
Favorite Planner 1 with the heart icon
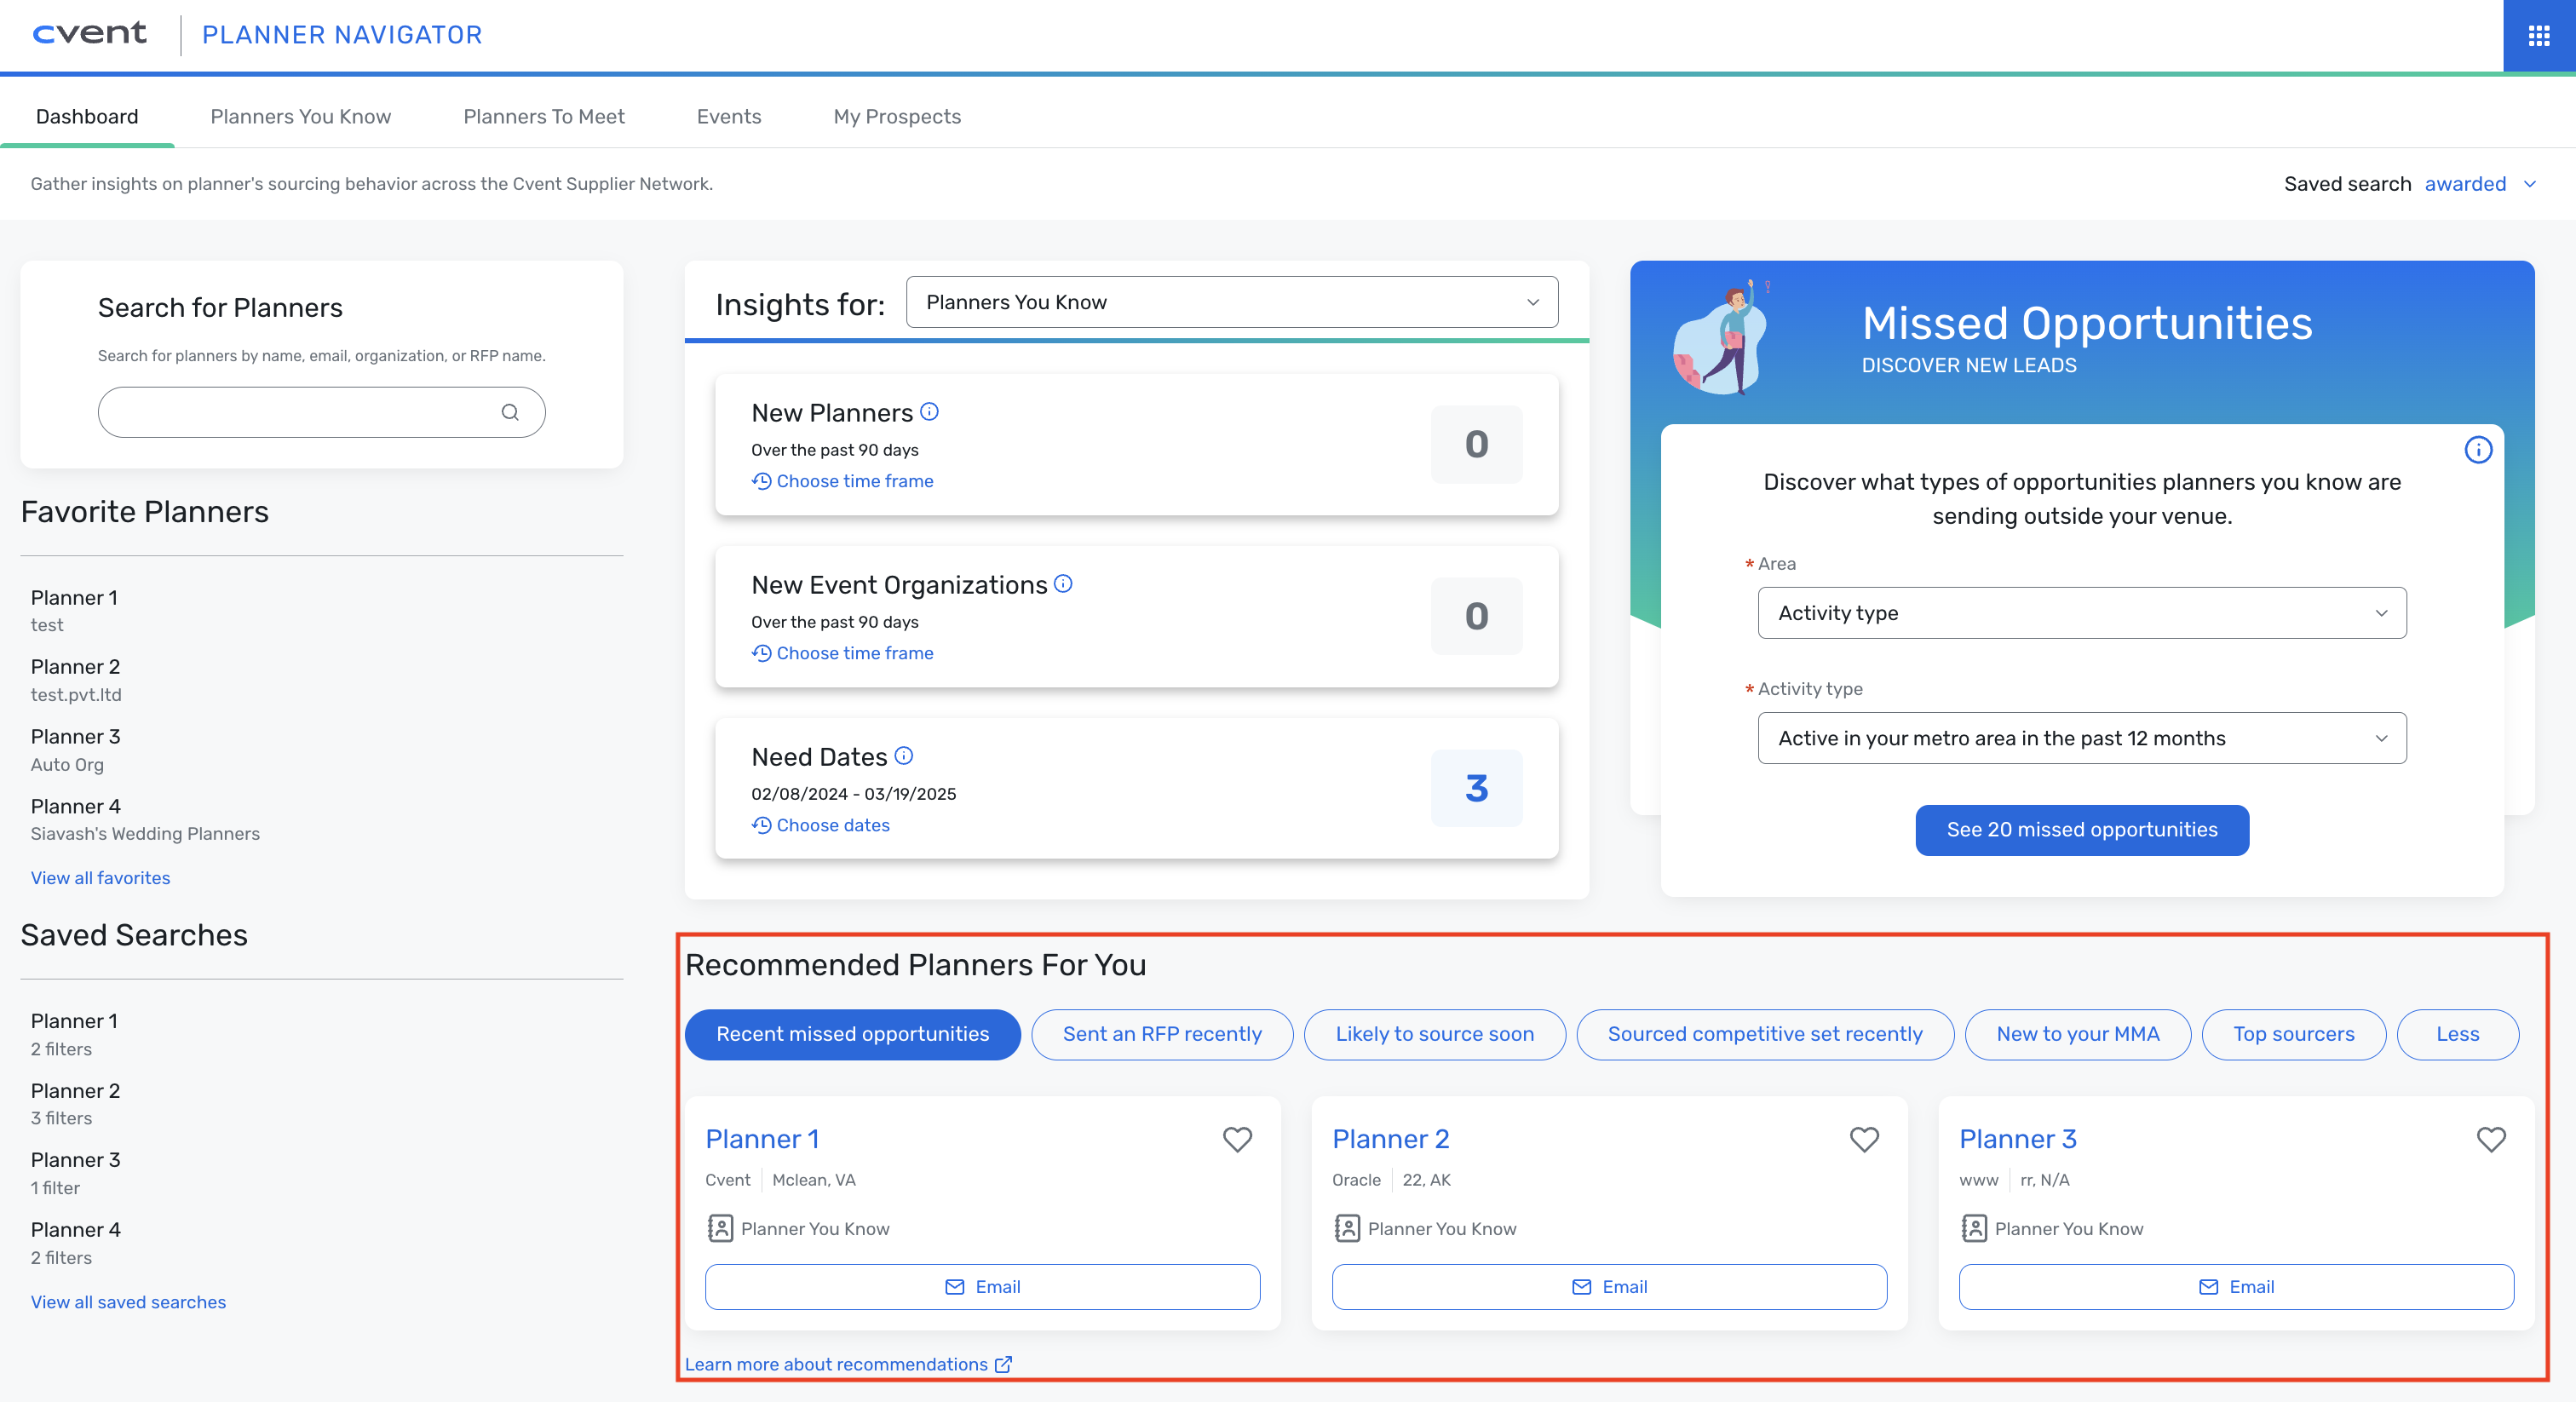1237,1139
